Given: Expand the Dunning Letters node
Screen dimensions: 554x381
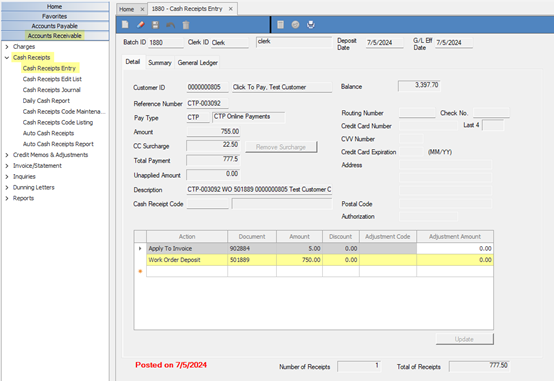Looking at the screenshot, I should 7,188.
